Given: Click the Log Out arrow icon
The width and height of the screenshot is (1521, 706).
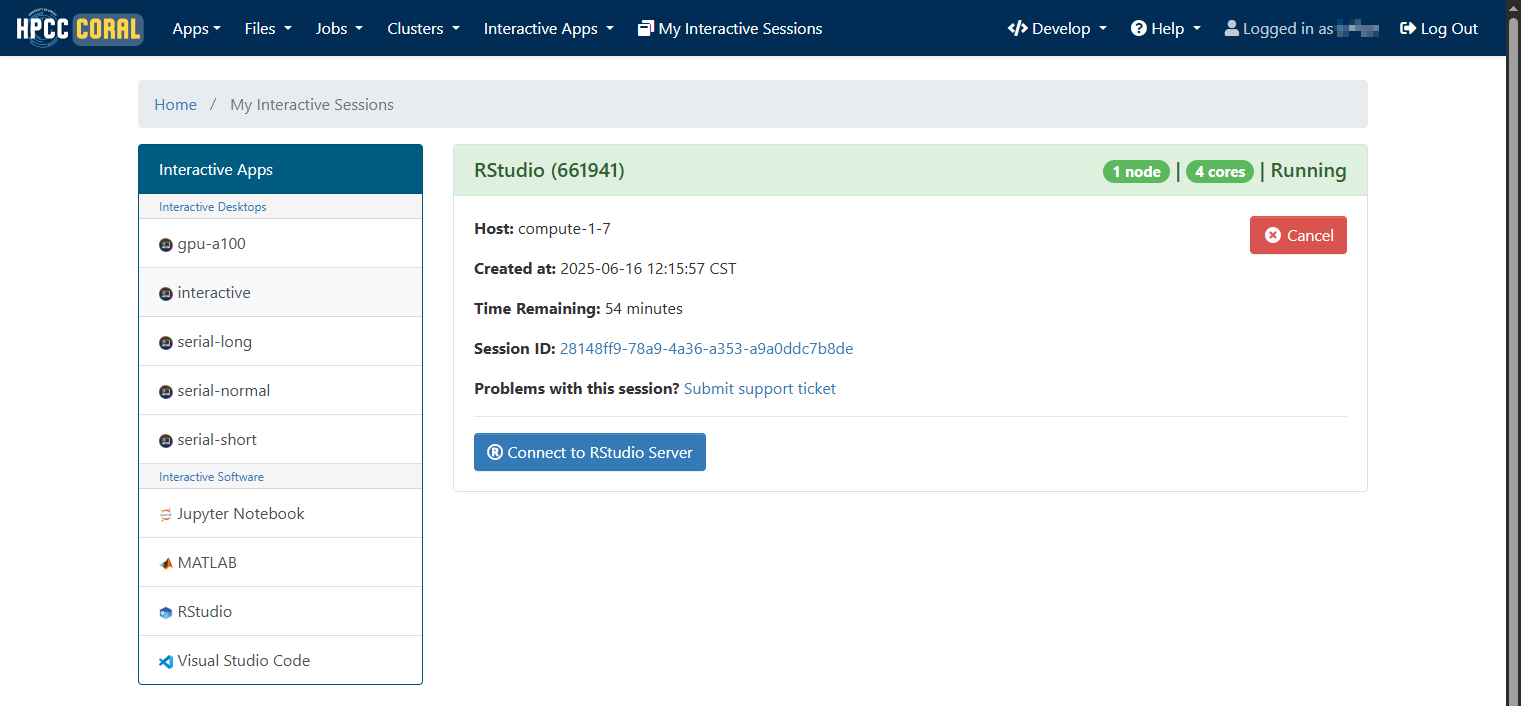Looking at the screenshot, I should (1408, 29).
